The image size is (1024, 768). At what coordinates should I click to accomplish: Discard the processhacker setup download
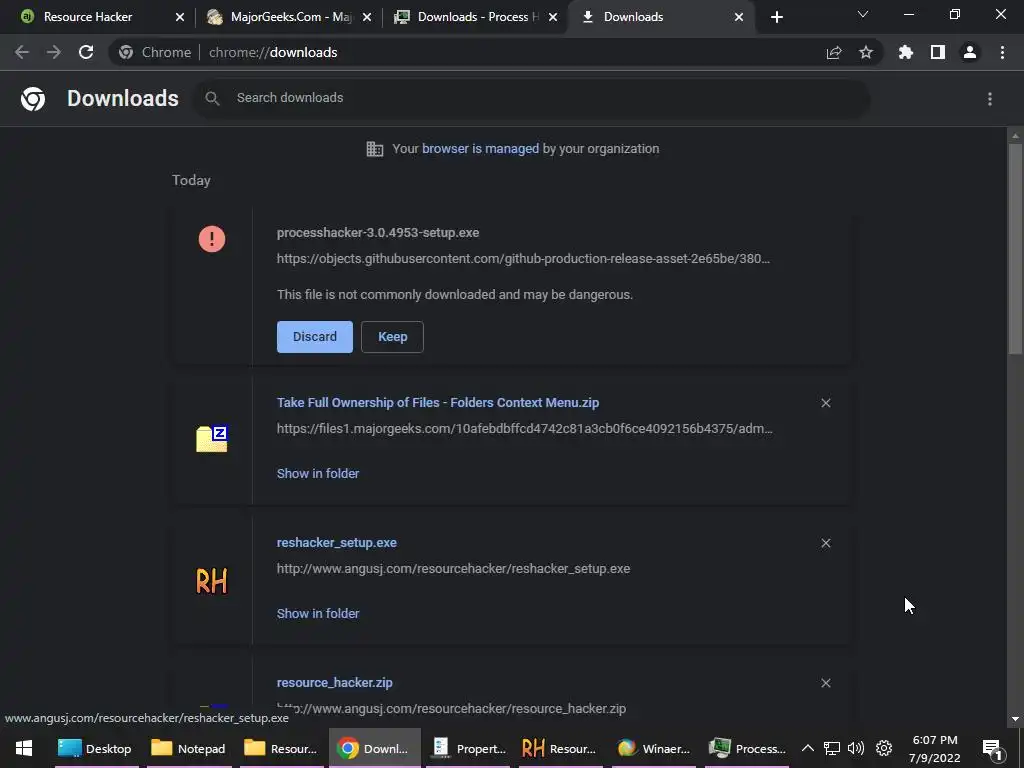coord(315,337)
